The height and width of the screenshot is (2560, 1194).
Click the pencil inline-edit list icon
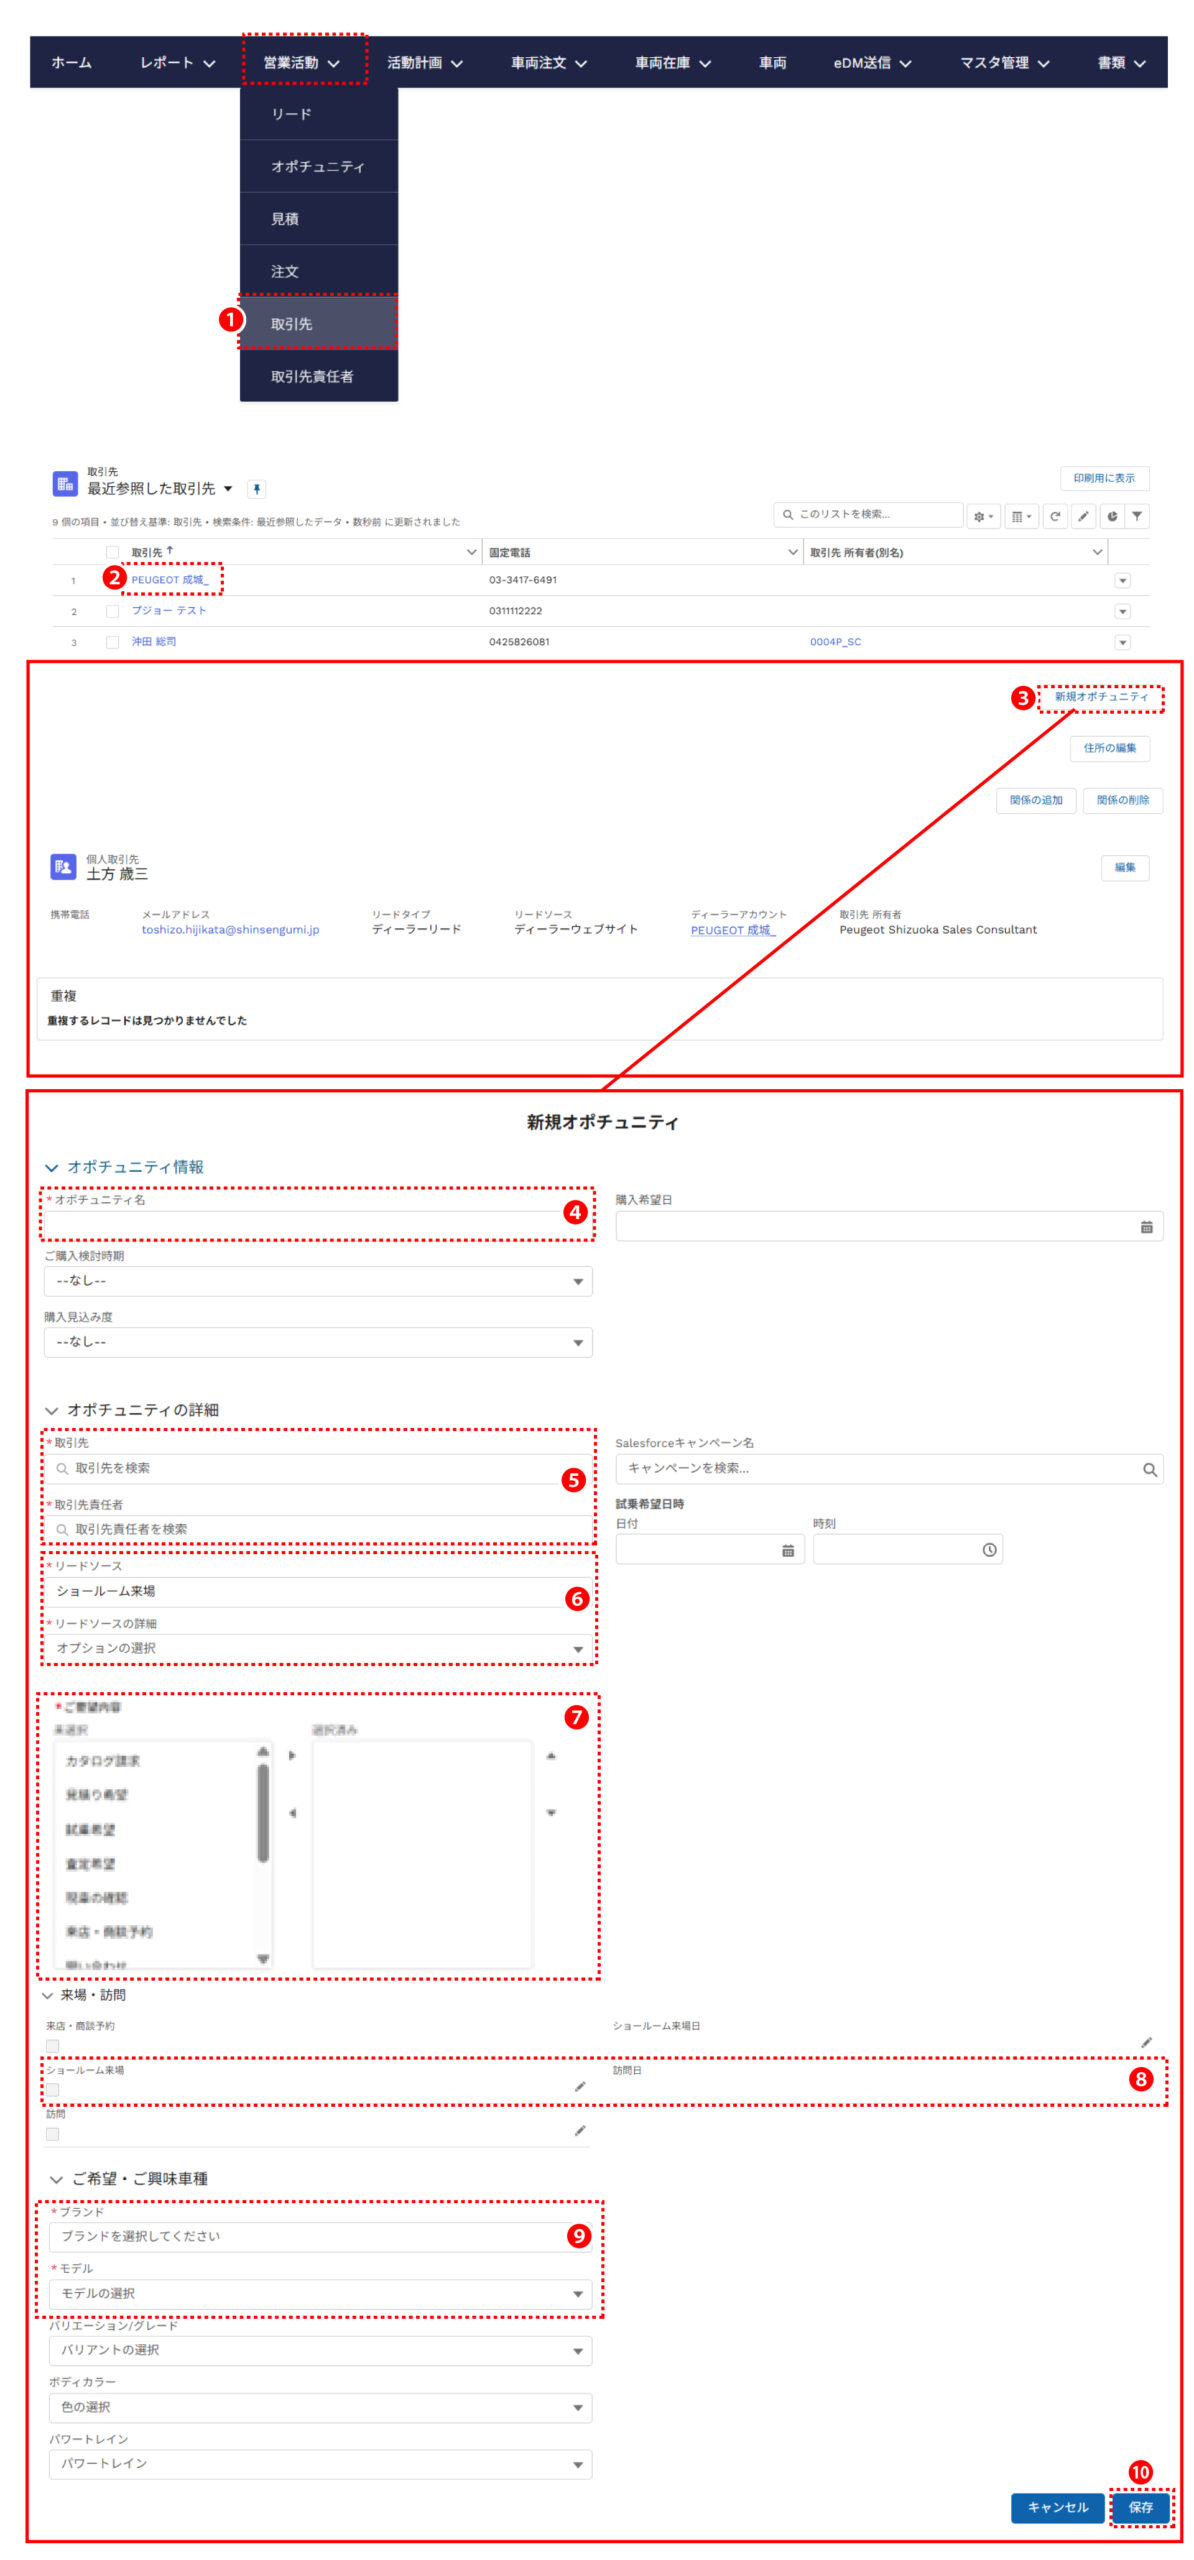coord(1083,516)
